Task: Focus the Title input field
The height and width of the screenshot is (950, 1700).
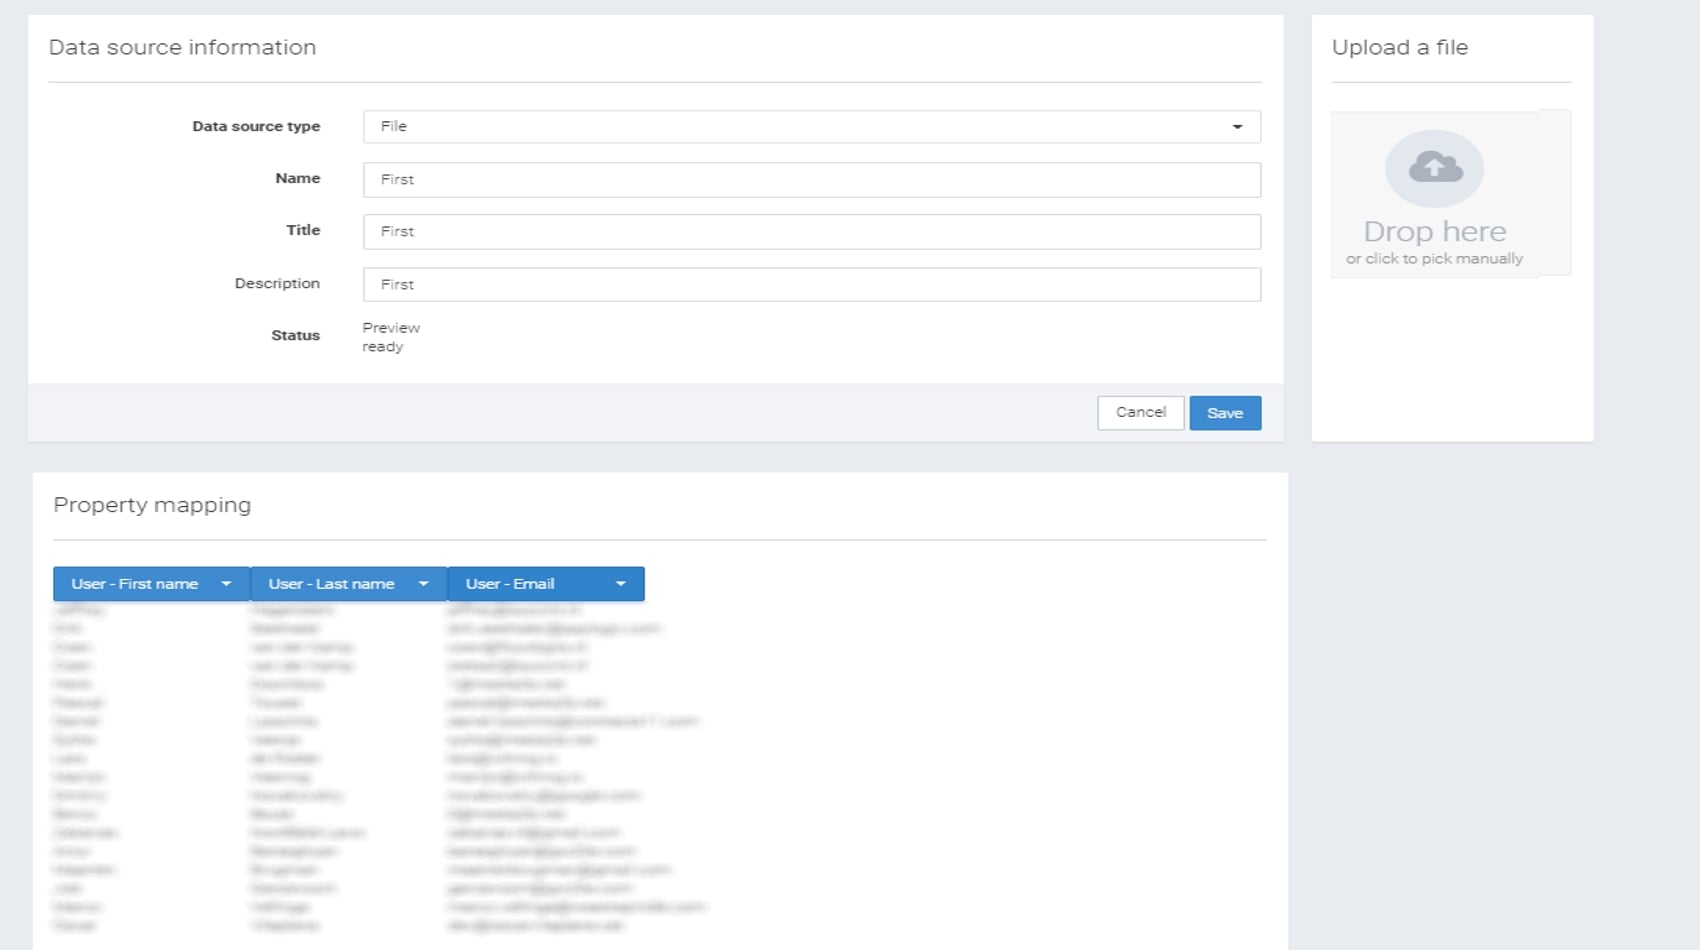Action: [810, 232]
